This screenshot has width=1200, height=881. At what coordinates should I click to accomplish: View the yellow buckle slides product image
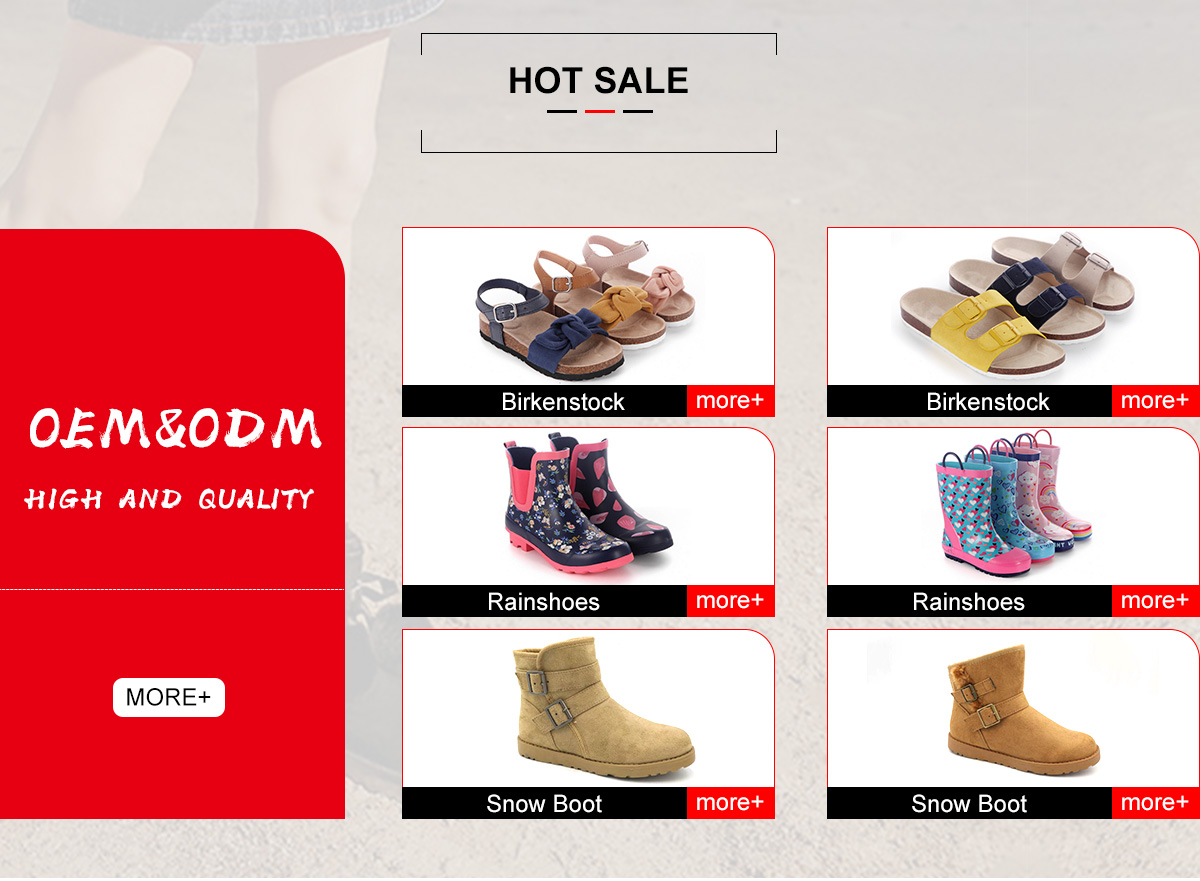1013,306
